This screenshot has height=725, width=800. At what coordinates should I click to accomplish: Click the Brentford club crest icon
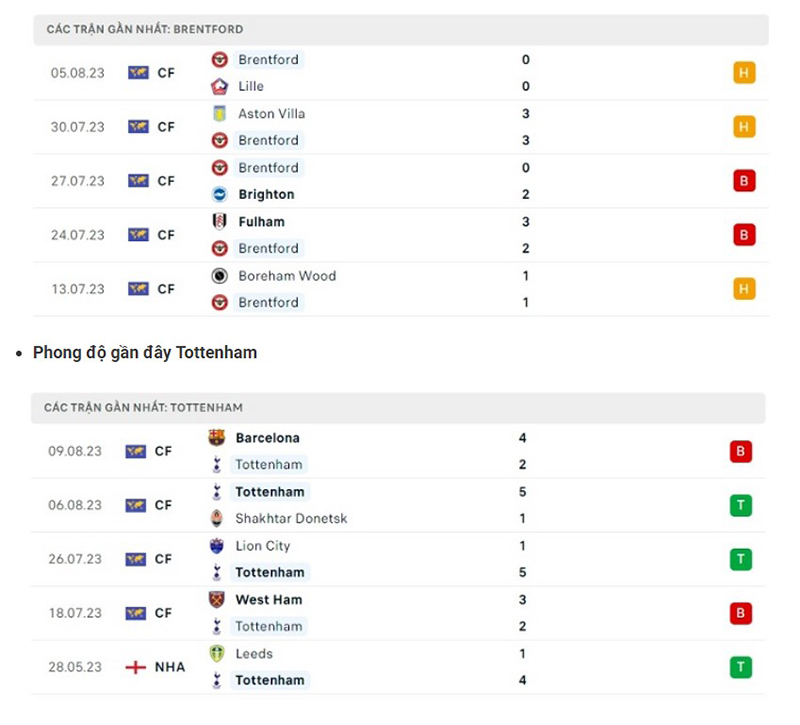221,60
